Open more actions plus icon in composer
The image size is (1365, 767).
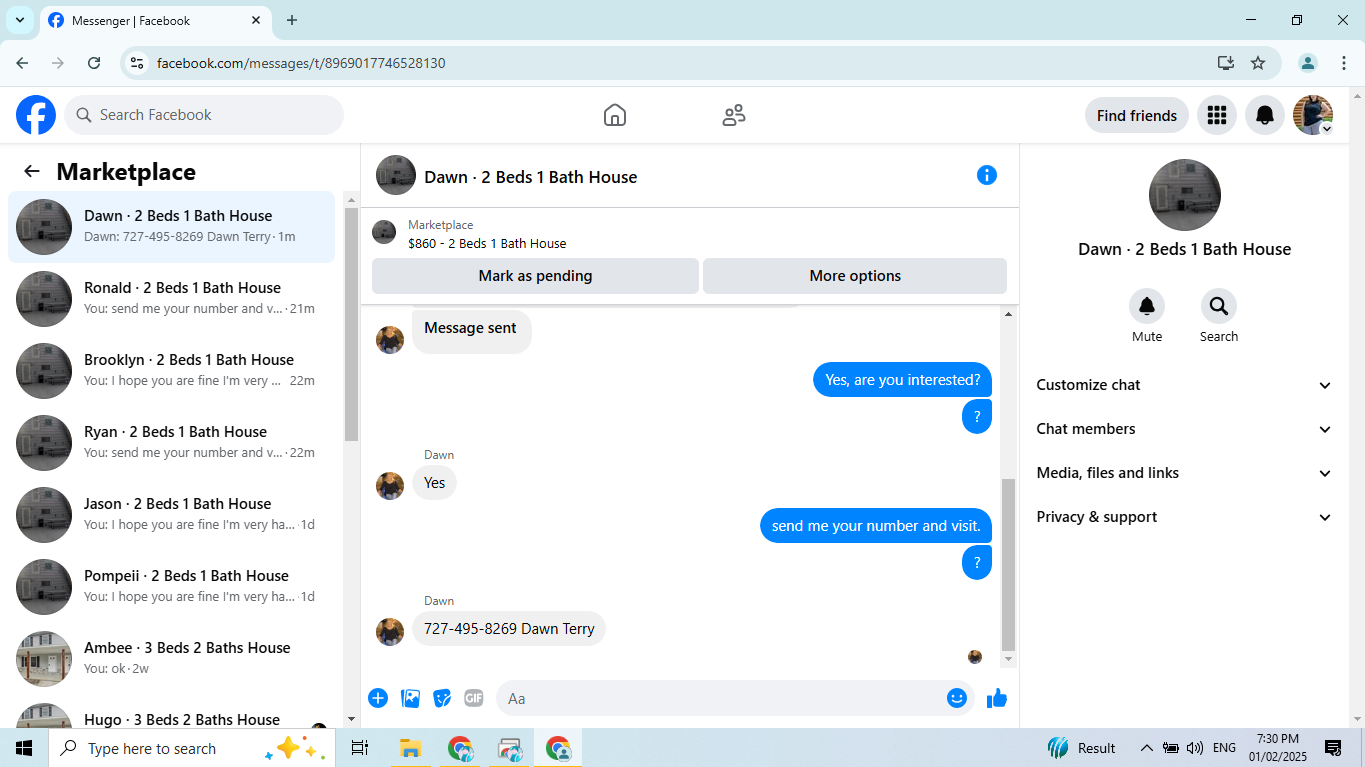tap(378, 698)
